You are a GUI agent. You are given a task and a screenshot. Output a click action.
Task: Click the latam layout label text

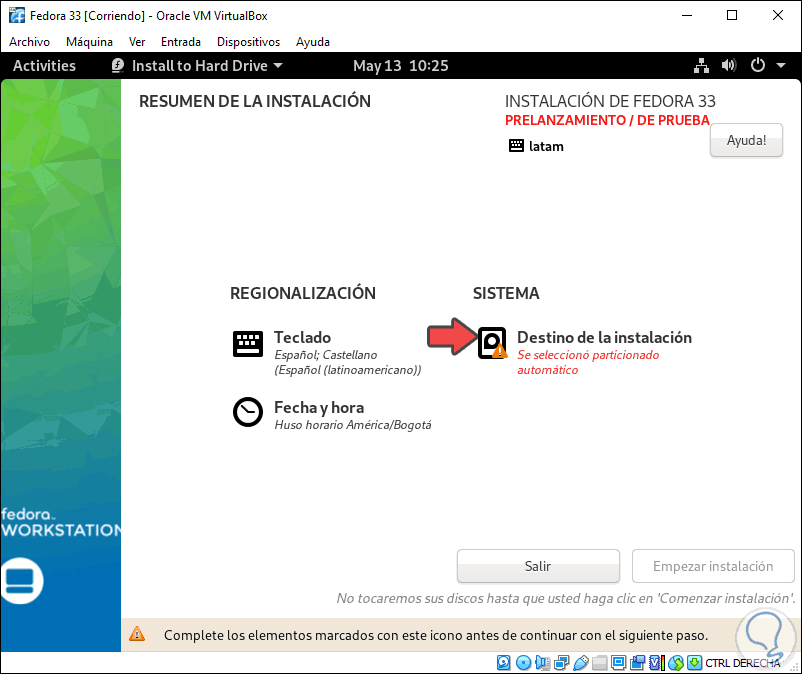click(x=546, y=146)
